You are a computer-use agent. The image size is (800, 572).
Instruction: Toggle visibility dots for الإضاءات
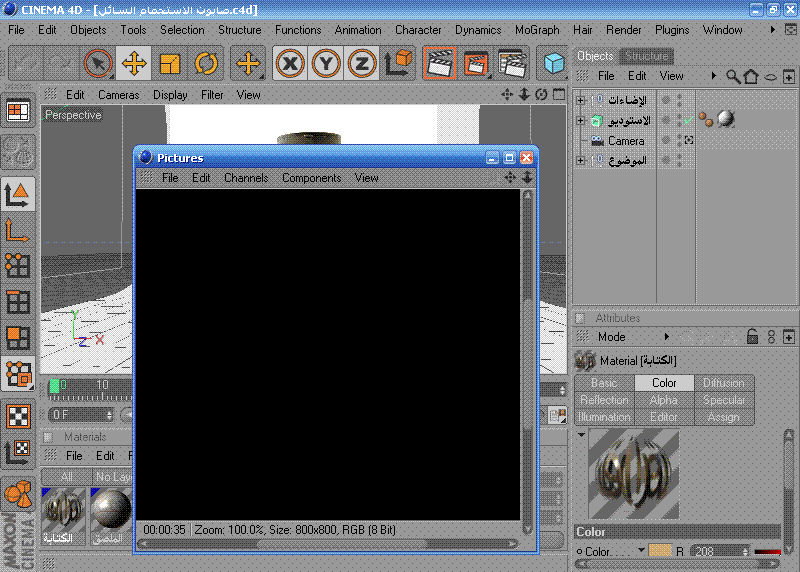pos(679,100)
